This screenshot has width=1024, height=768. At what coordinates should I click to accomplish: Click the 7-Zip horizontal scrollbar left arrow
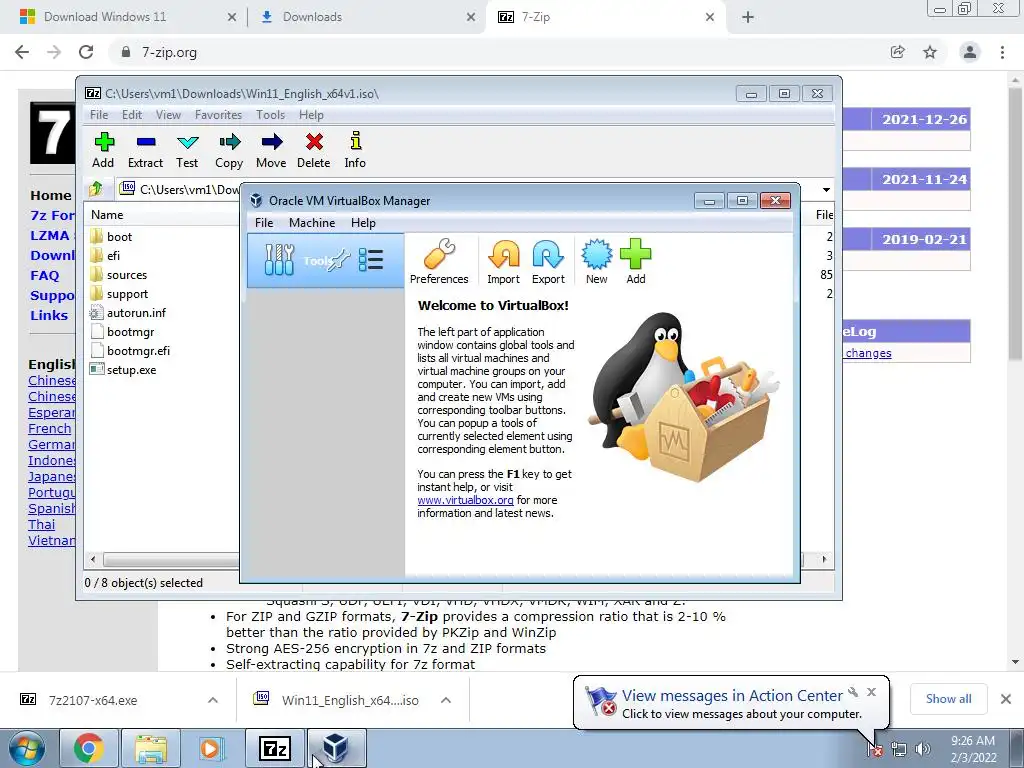93,560
